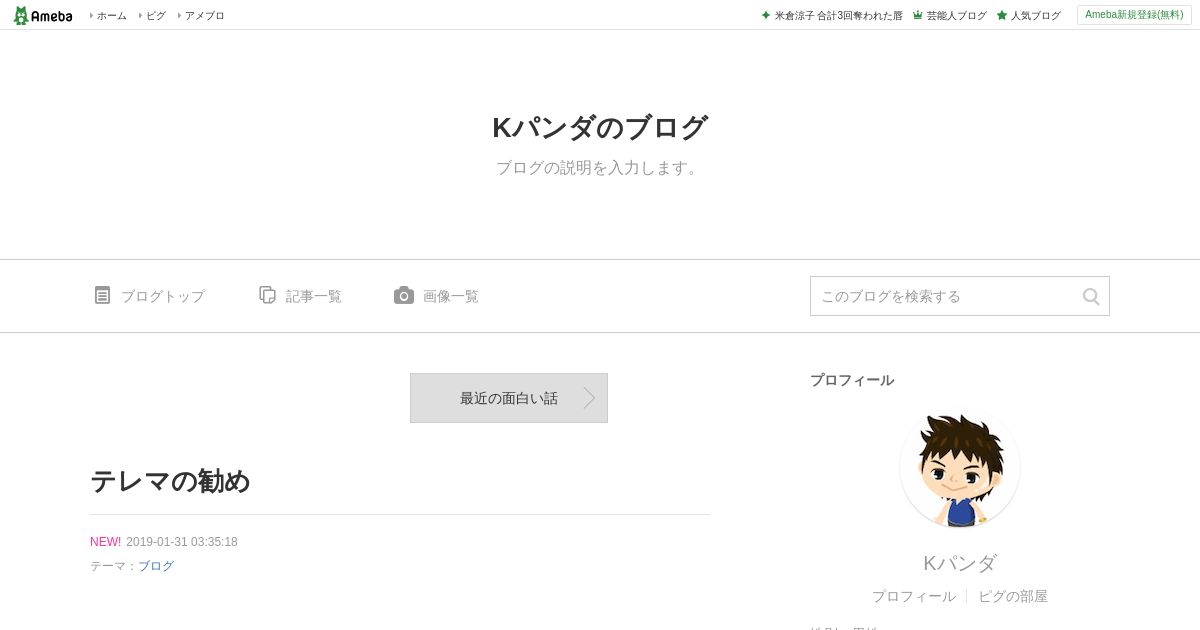
Task: Click the sparkle icon before 米倉涼子 headline
Action: pyautogui.click(x=766, y=15)
